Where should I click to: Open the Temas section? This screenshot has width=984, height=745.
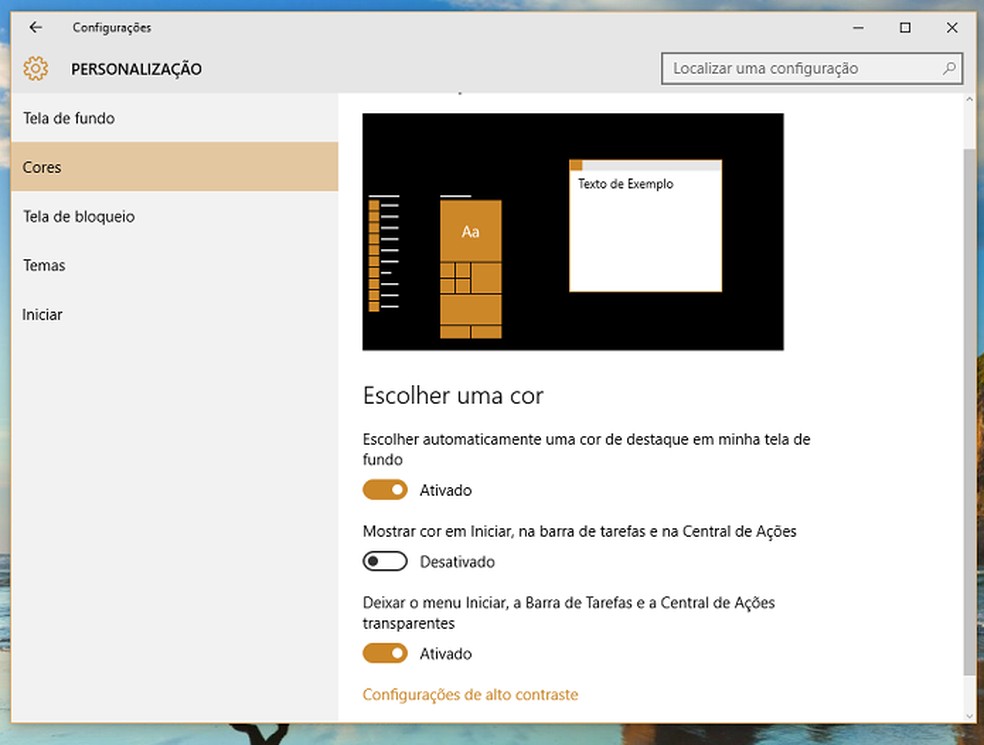point(44,265)
